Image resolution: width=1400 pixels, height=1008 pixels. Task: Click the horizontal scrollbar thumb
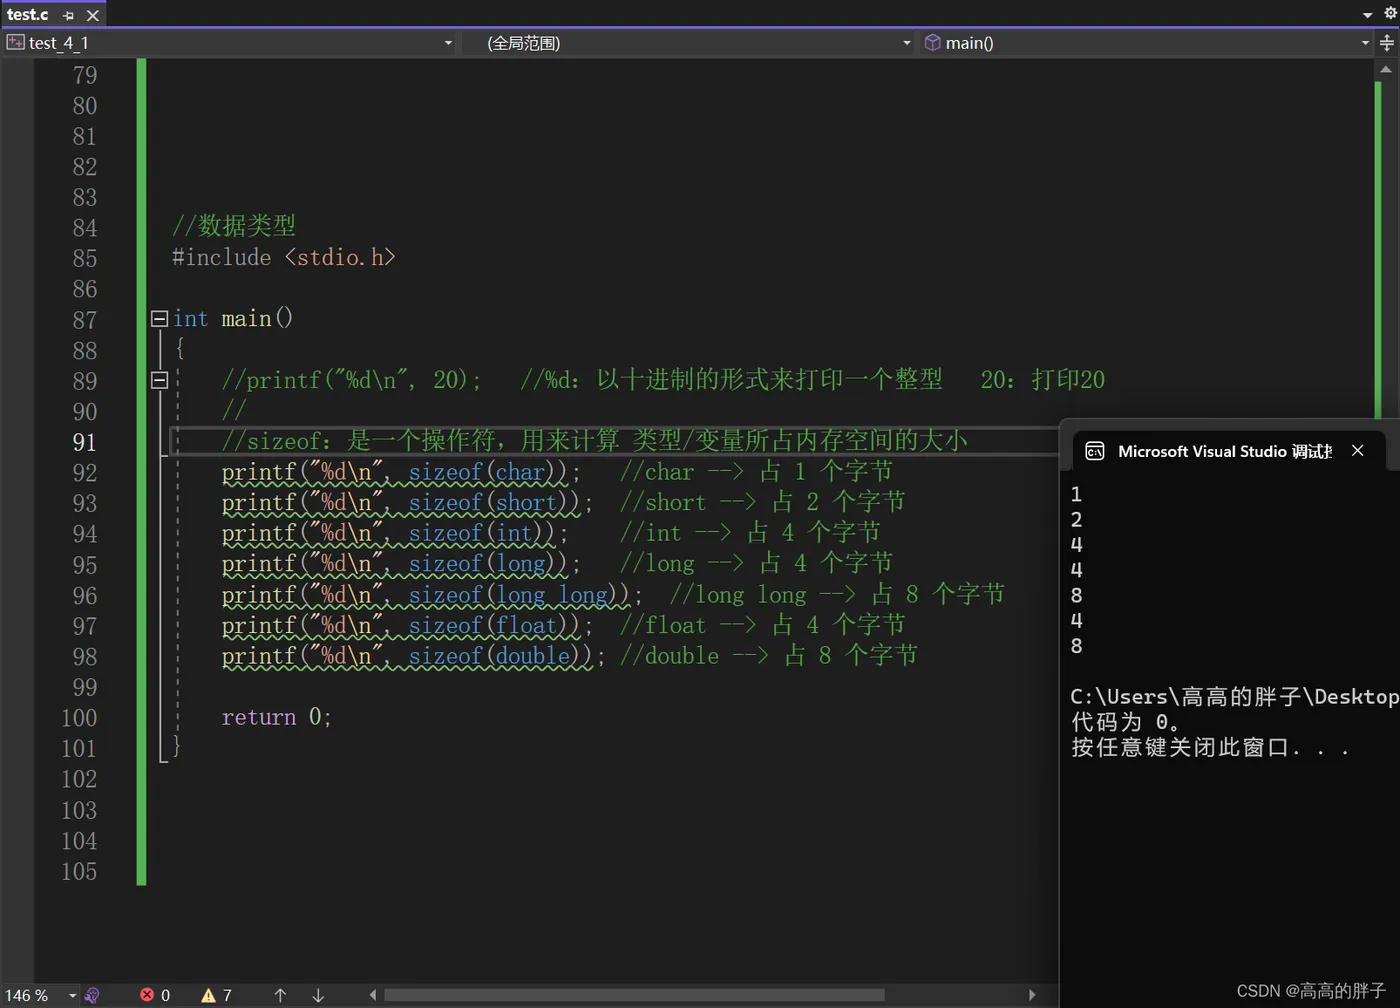click(x=634, y=995)
